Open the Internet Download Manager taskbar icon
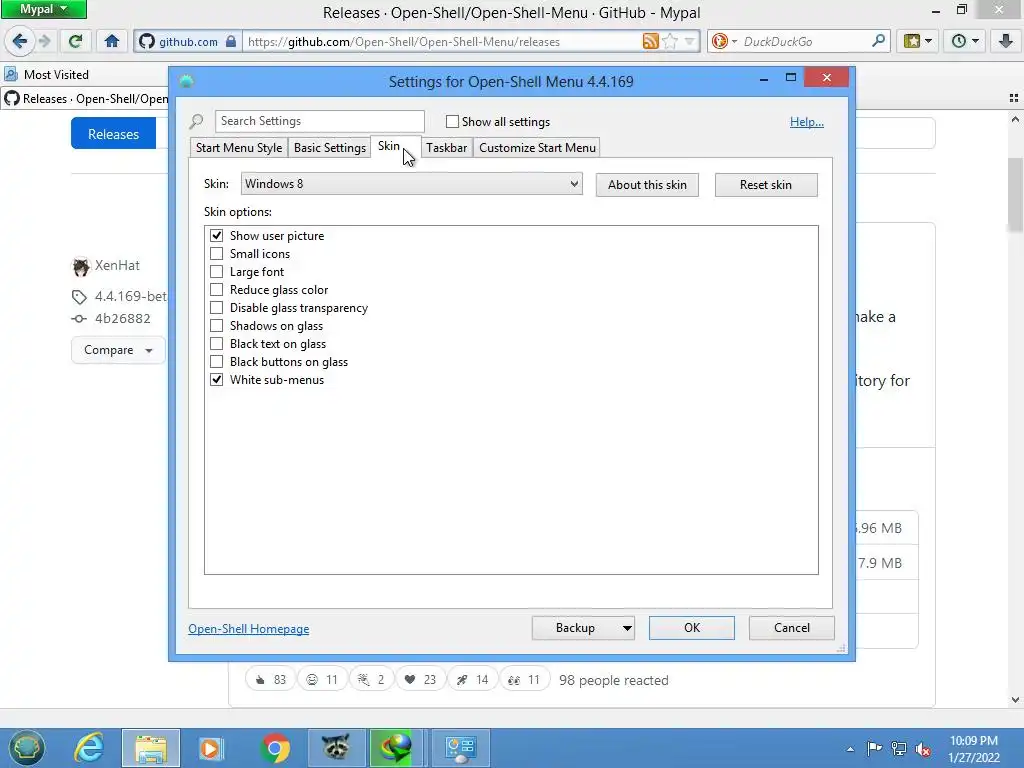Image resolution: width=1024 pixels, height=768 pixels. pos(396,748)
